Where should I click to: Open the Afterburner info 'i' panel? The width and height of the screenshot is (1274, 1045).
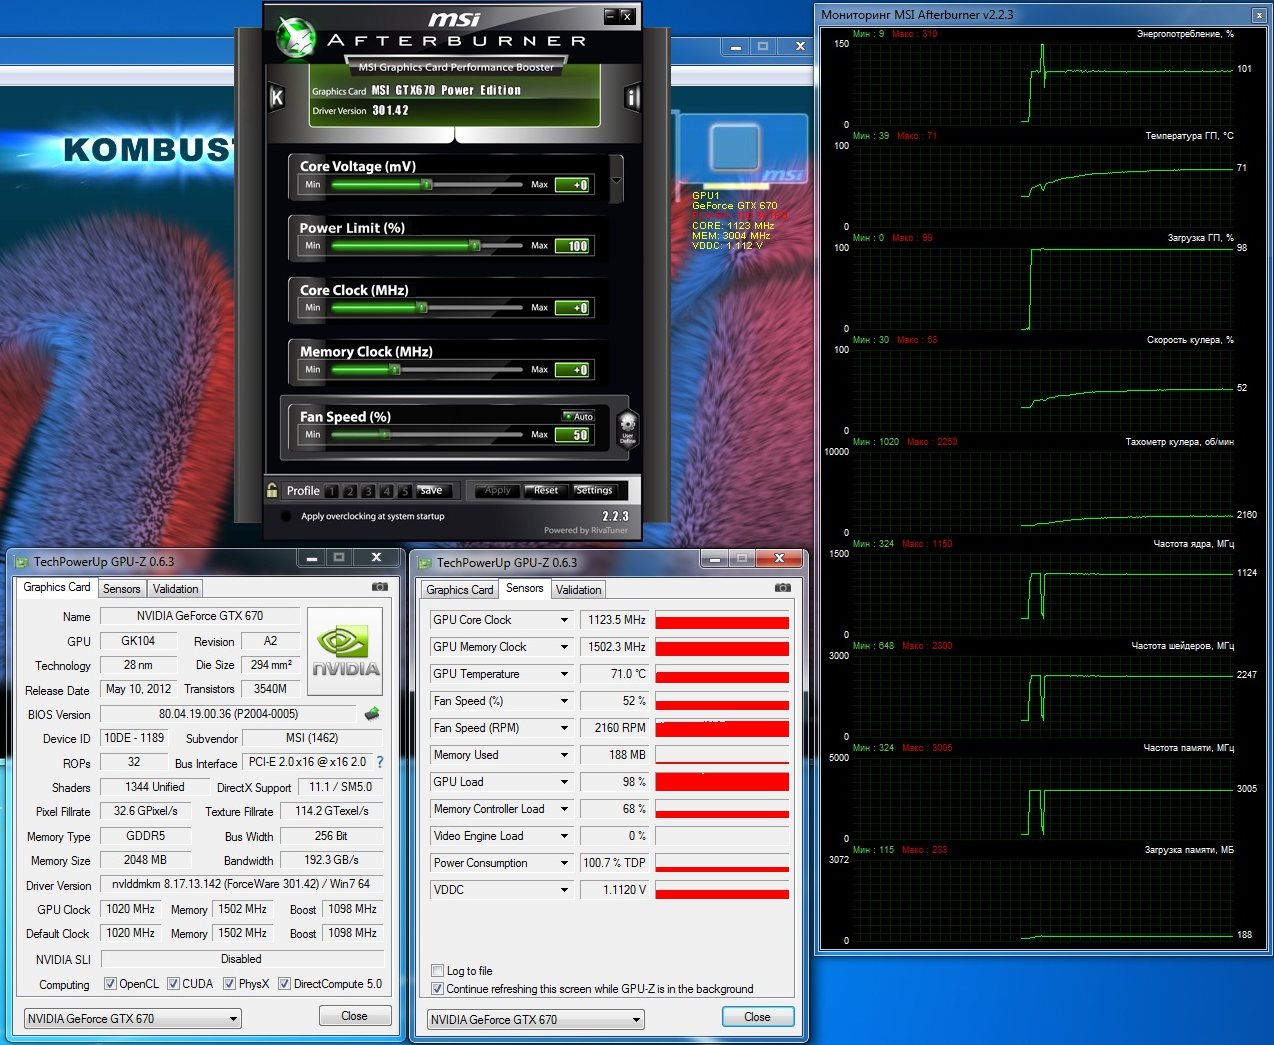coord(631,97)
